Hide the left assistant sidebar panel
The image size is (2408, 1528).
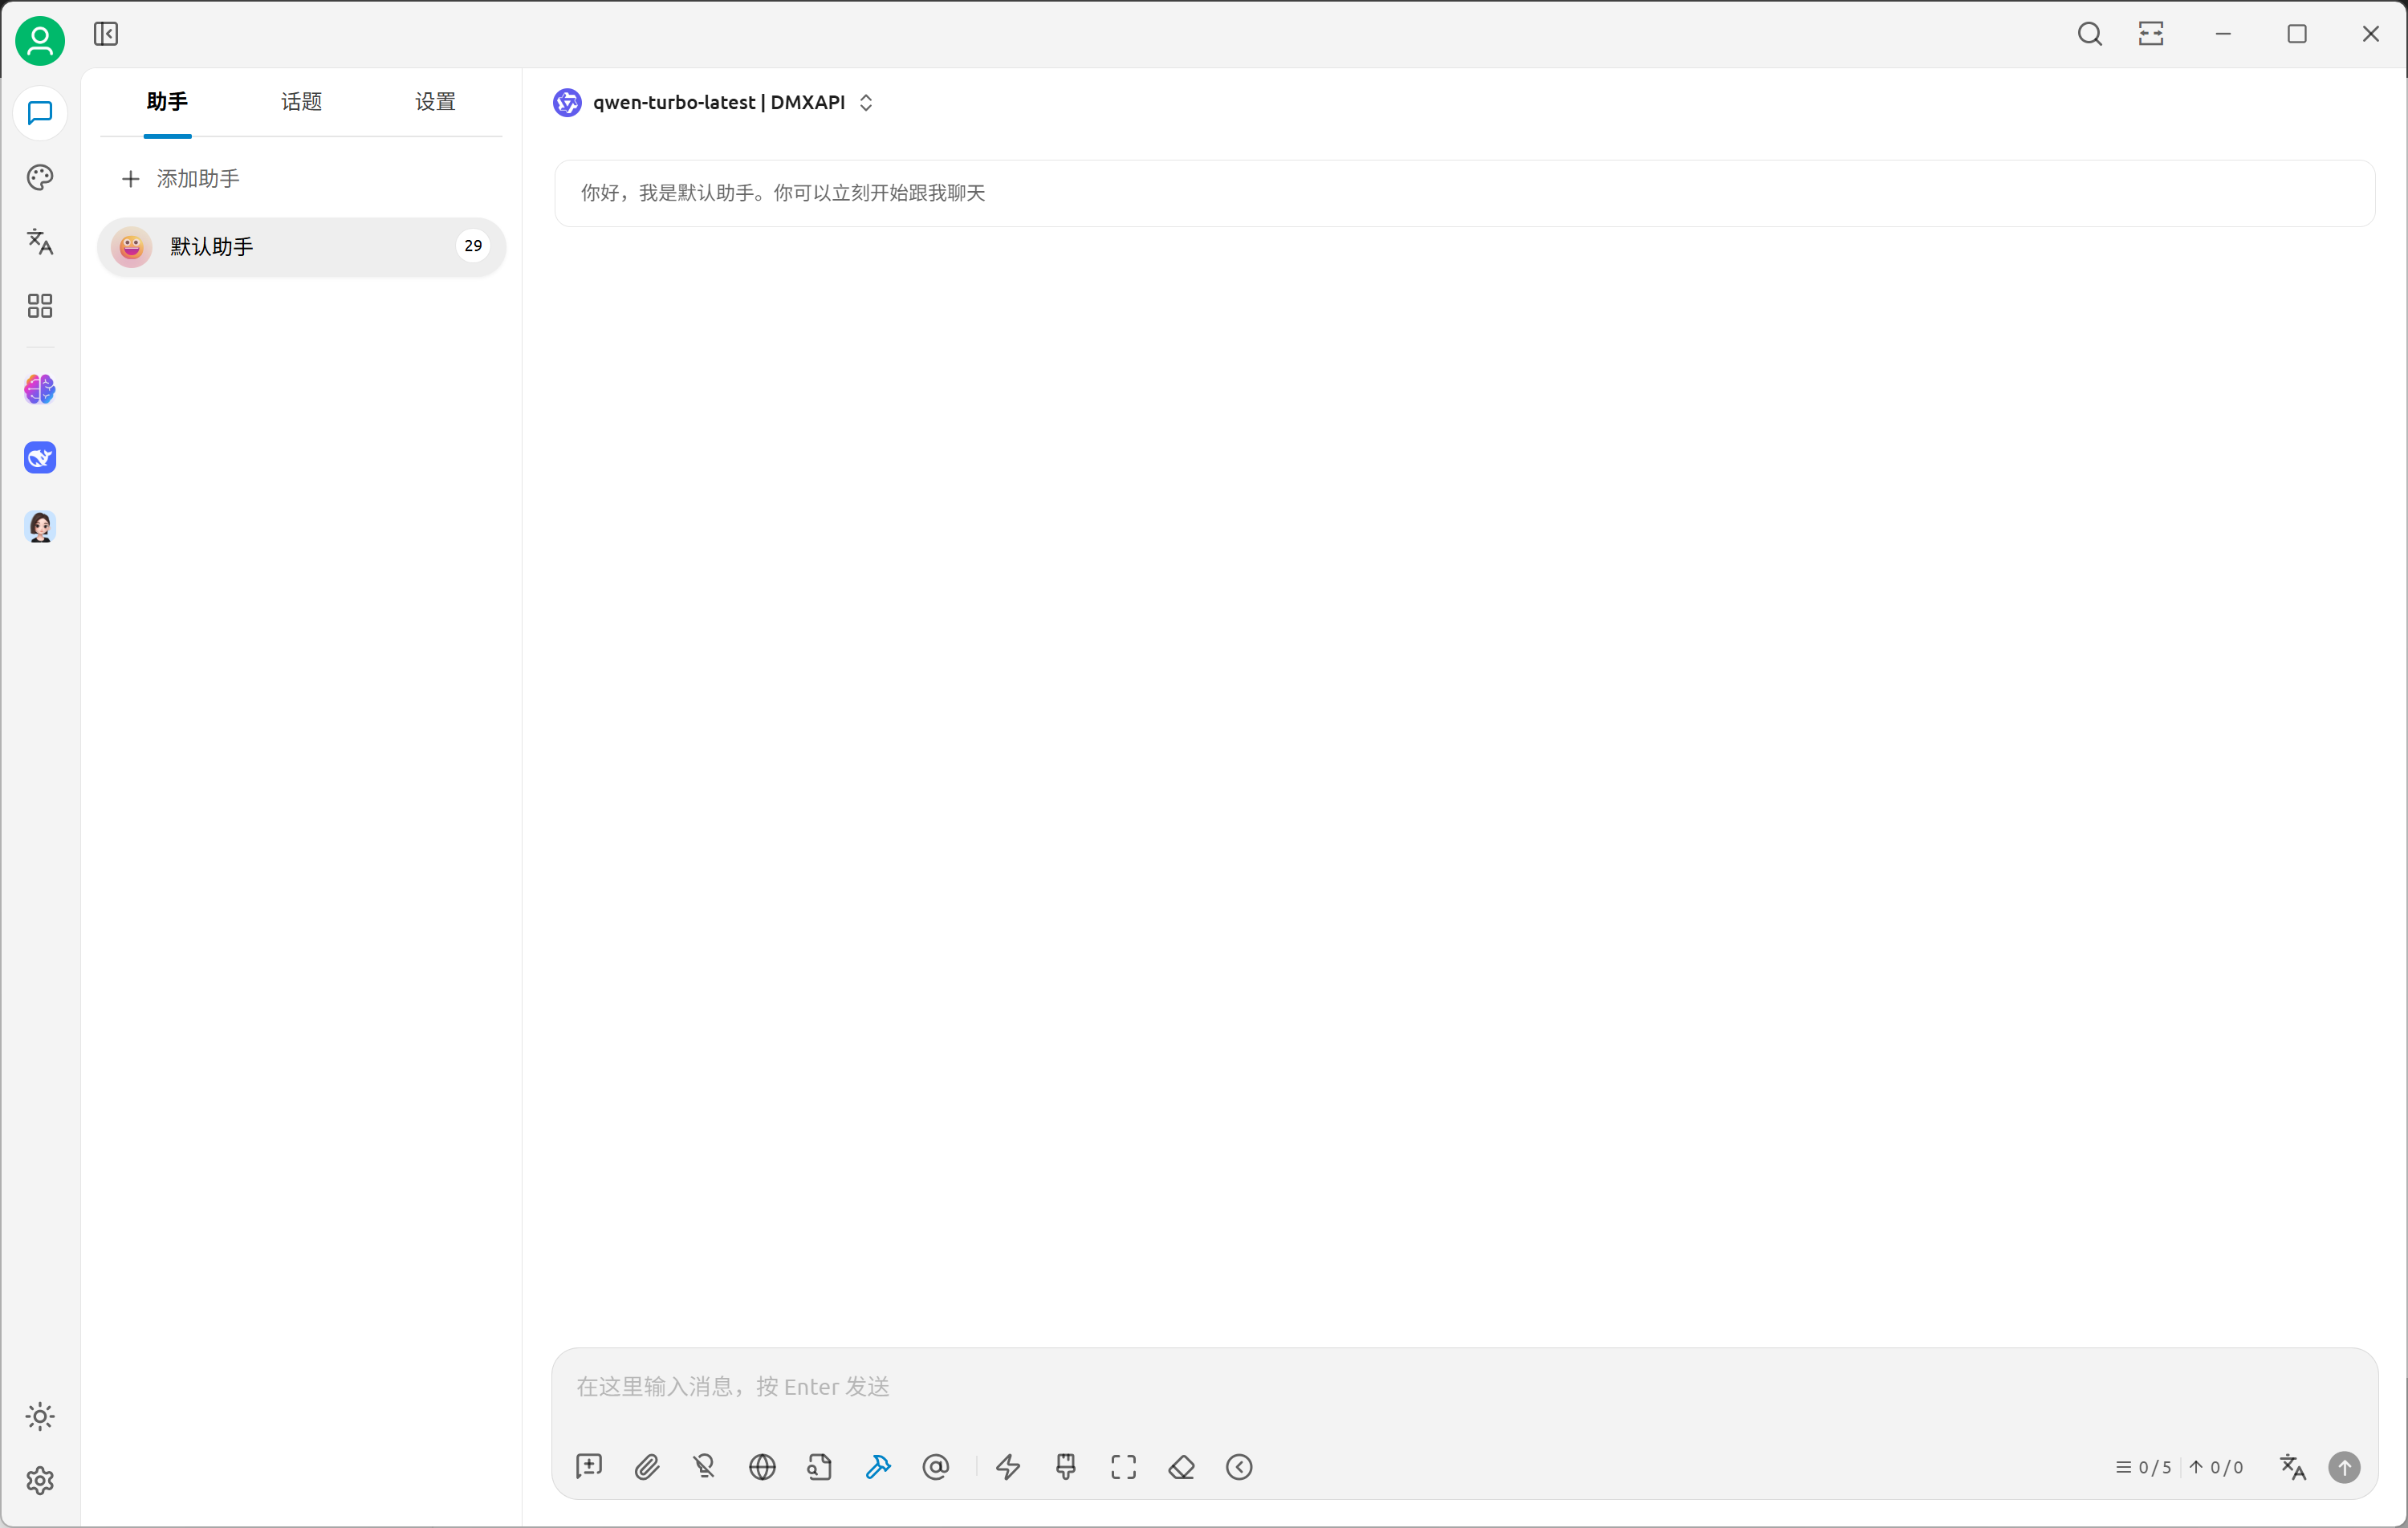tap(106, 34)
